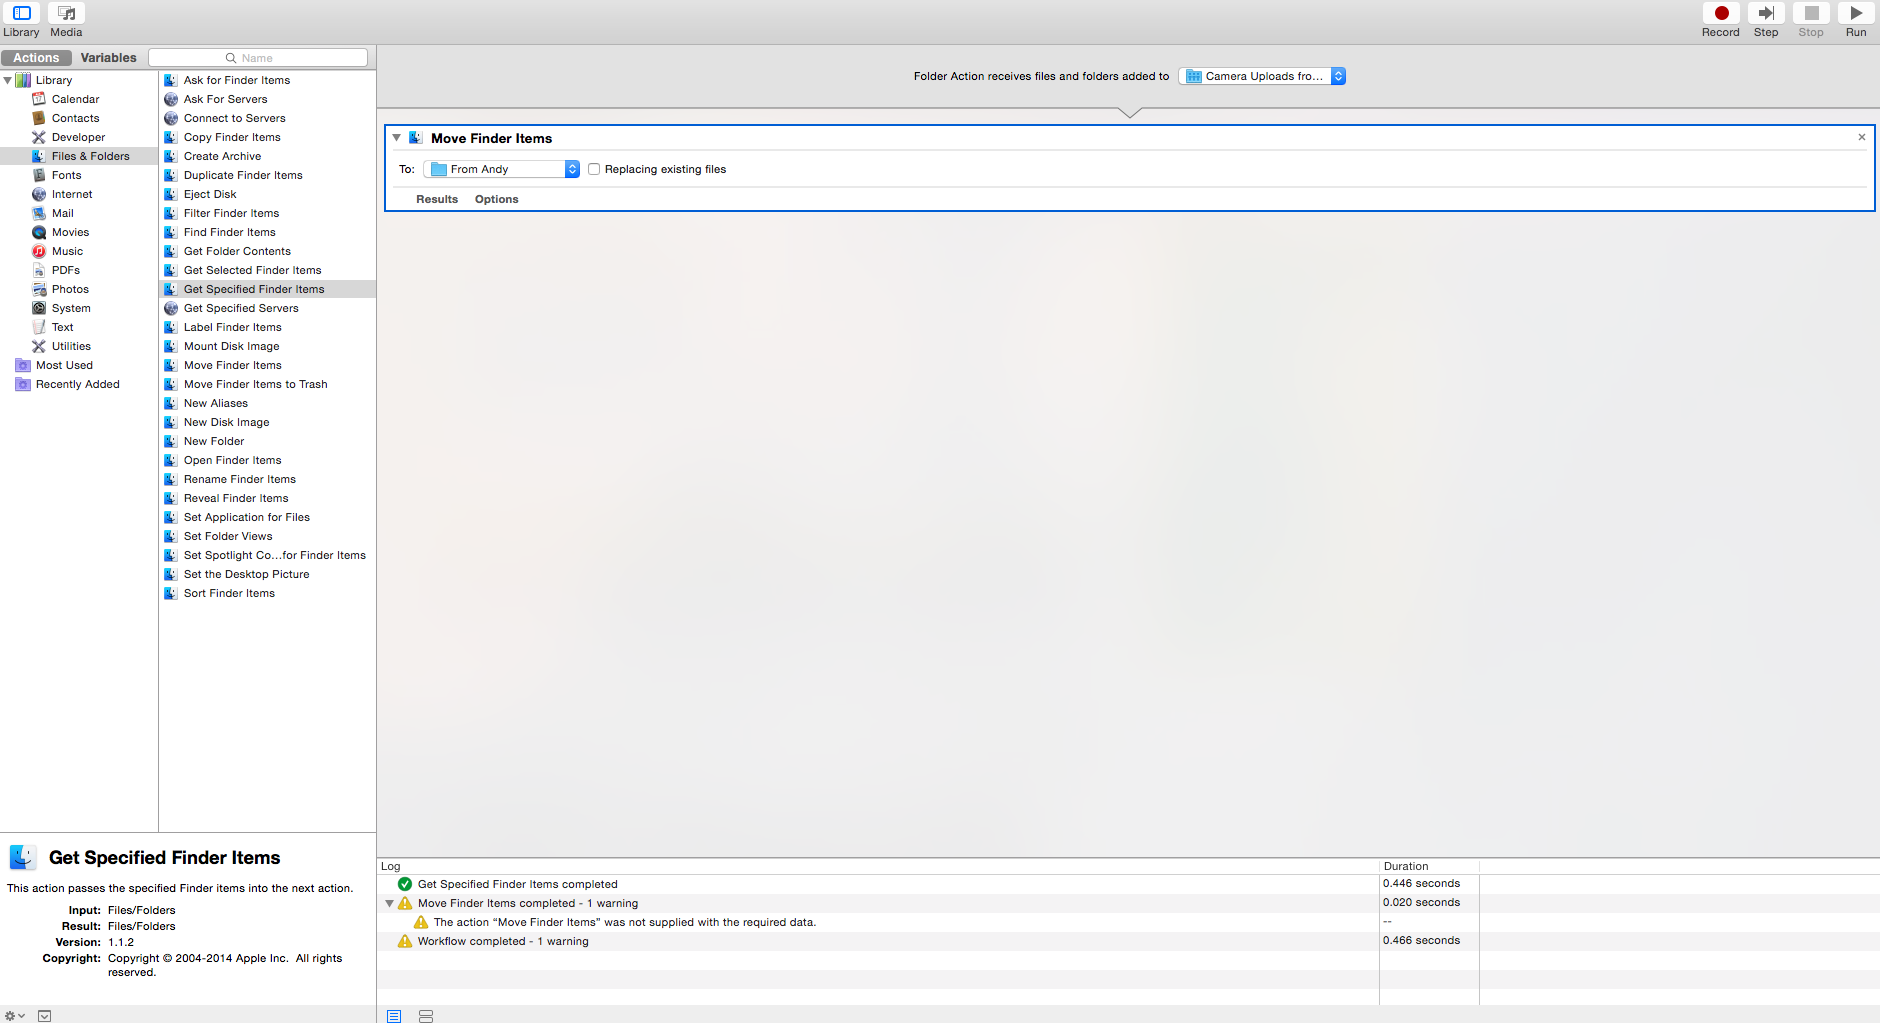Show log view icon at bottom
The height and width of the screenshot is (1023, 1880).
click(394, 1016)
